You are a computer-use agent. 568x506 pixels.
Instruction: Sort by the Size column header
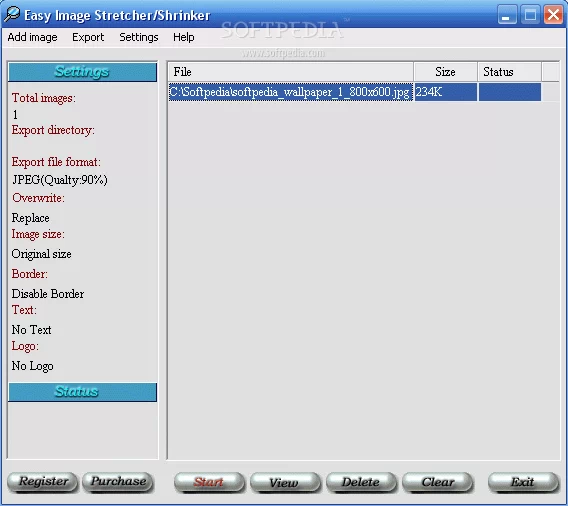click(445, 72)
